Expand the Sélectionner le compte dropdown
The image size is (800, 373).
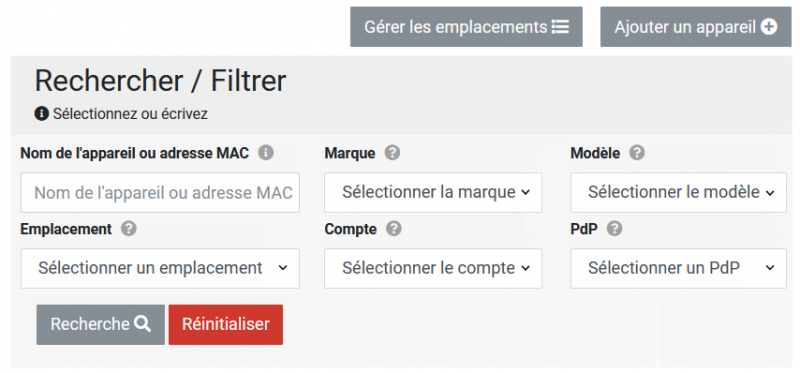click(433, 268)
